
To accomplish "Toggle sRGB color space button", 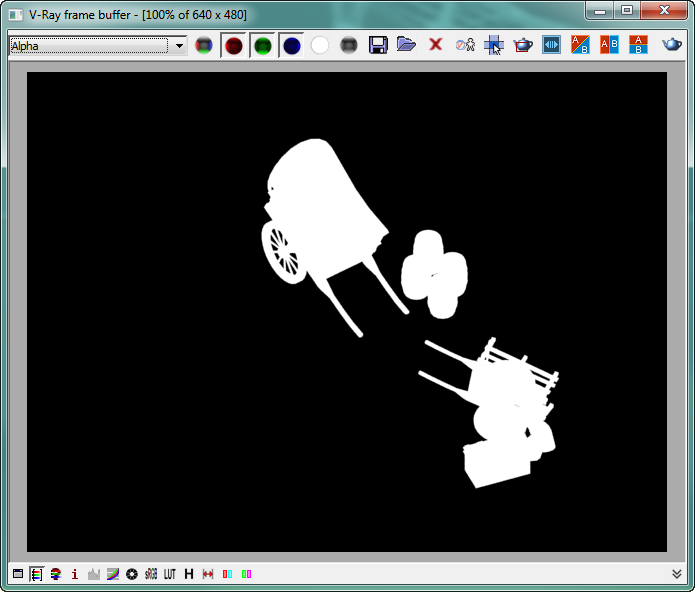I will 150,574.
